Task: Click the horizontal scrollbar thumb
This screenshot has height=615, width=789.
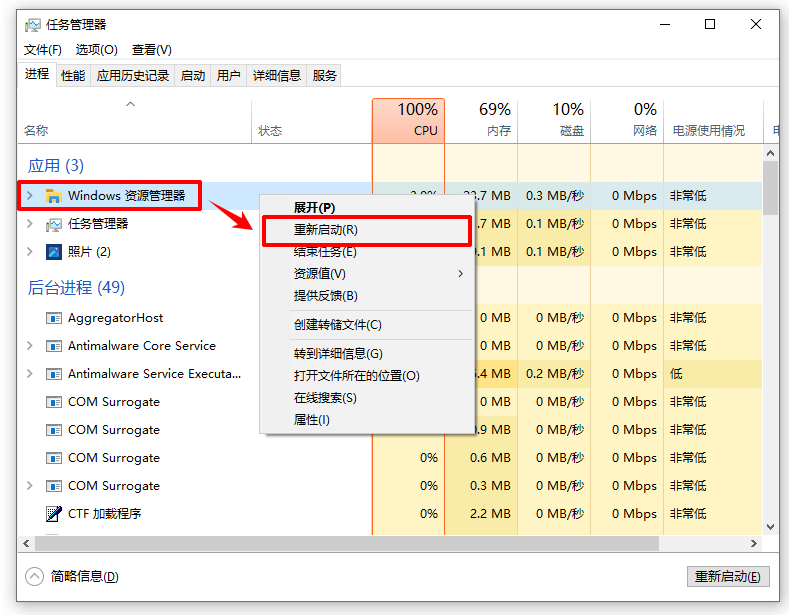Action: [347, 544]
